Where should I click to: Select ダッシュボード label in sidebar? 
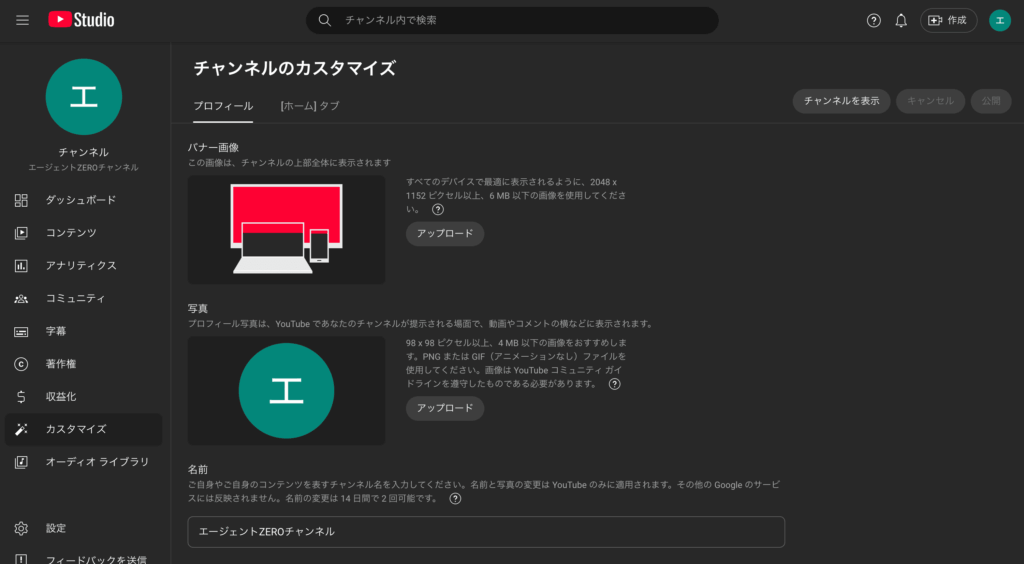pyautogui.click(x=81, y=200)
